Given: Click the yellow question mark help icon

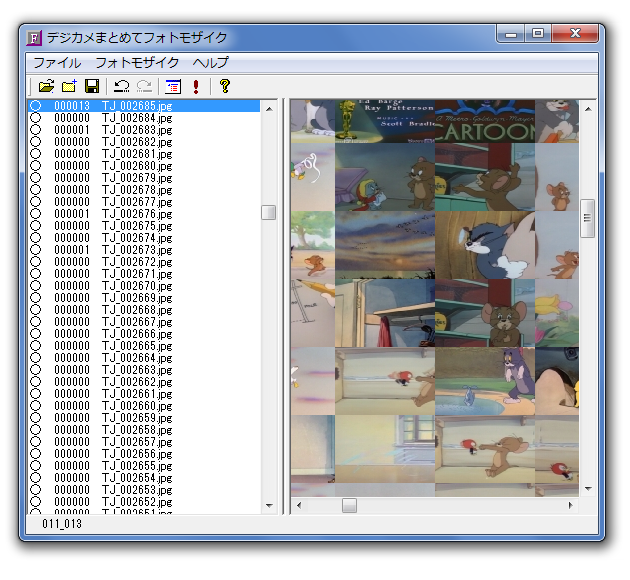Looking at the screenshot, I should [x=225, y=86].
